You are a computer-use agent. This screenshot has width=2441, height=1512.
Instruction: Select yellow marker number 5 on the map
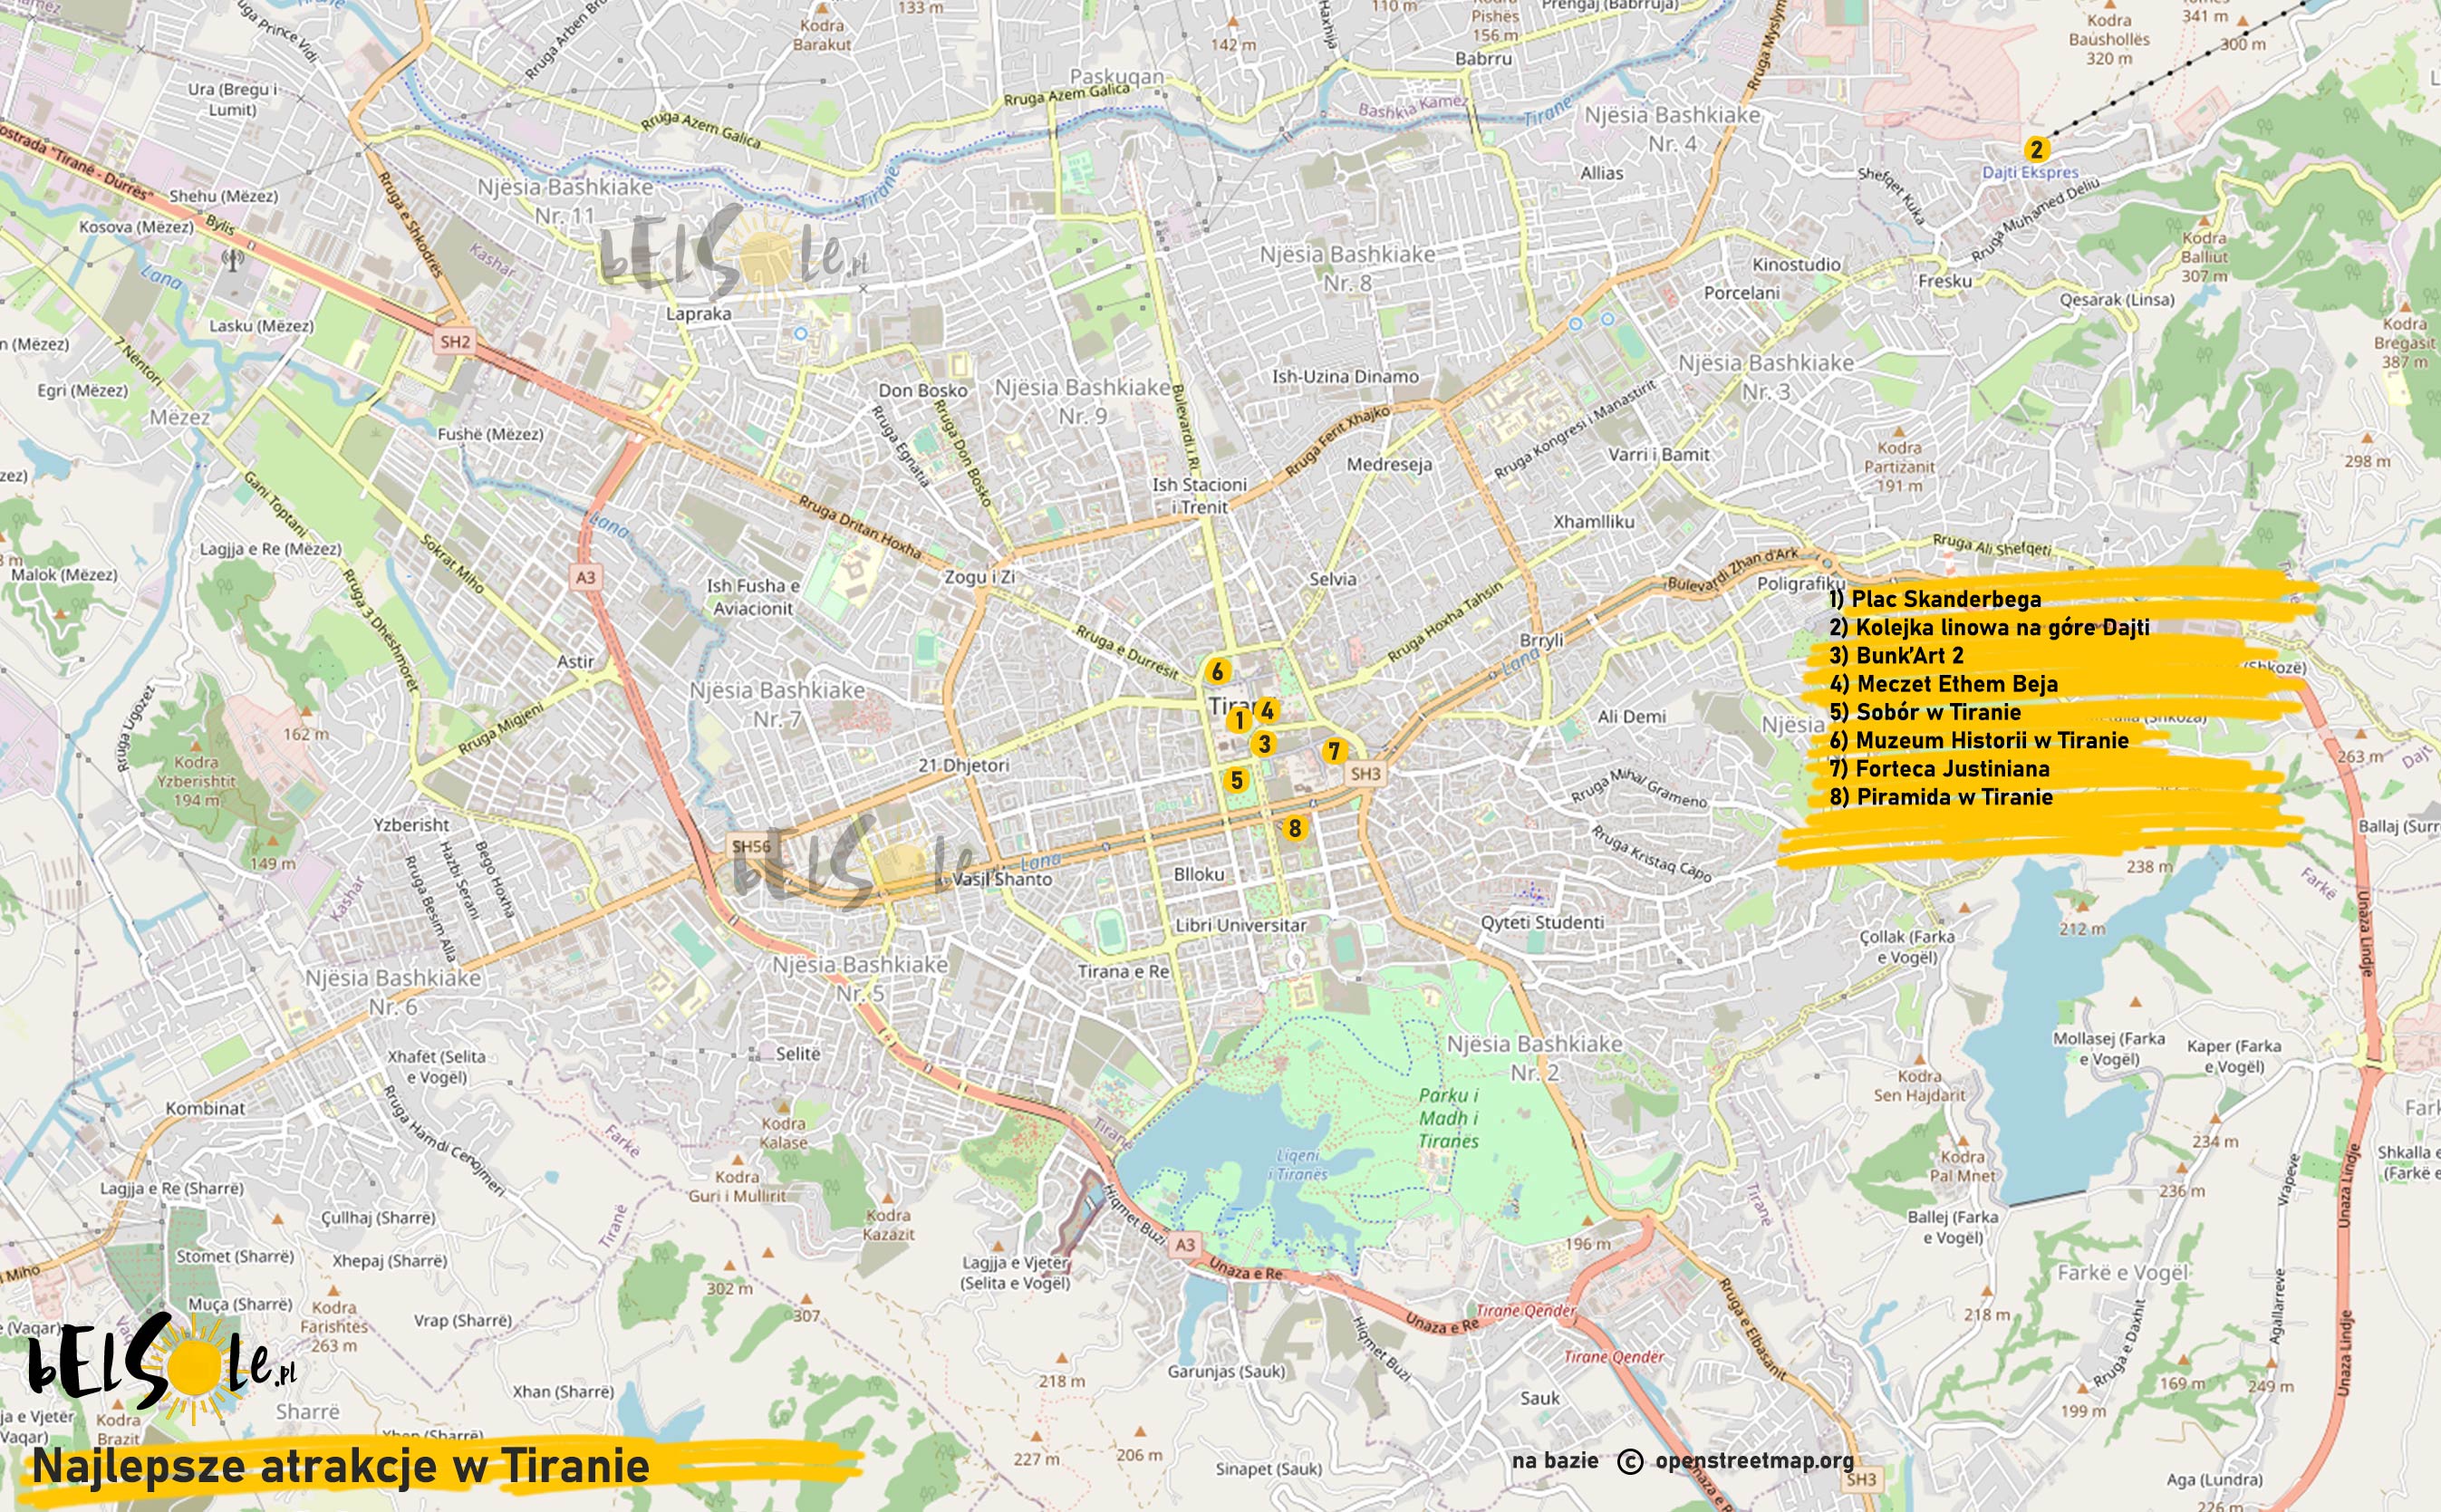(x=1236, y=780)
